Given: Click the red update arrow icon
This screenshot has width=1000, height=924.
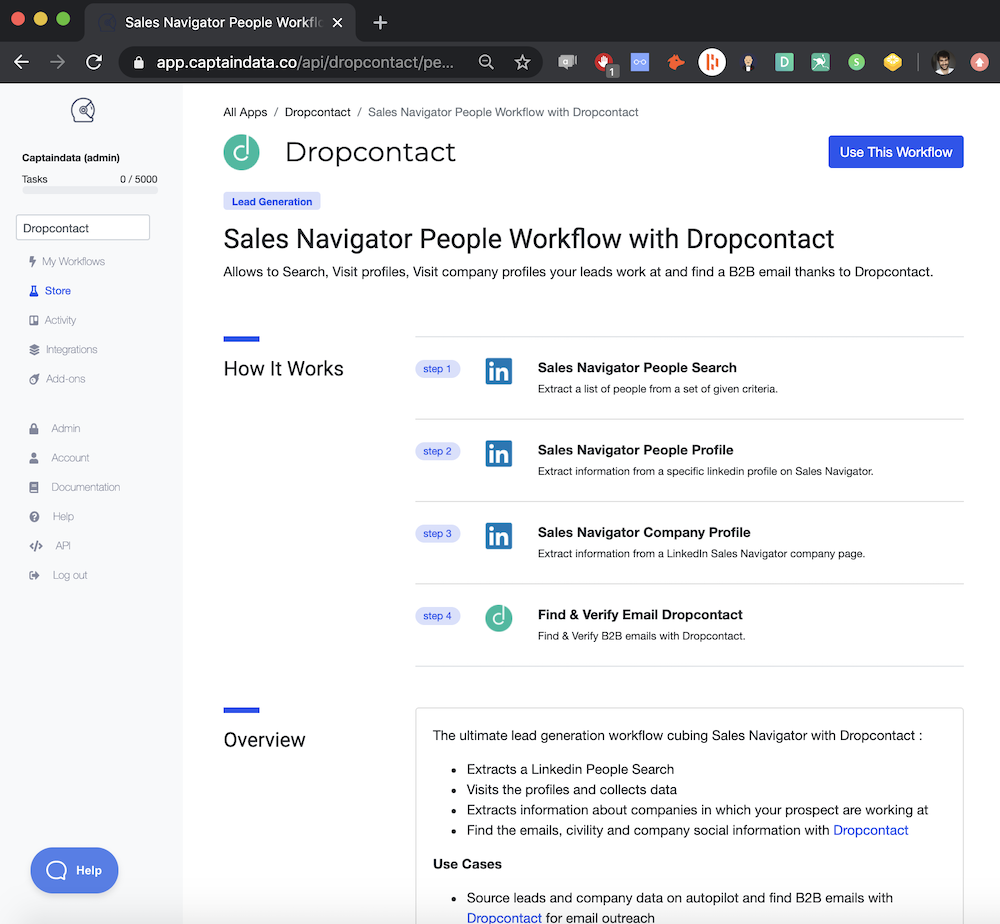Looking at the screenshot, I should tap(980, 62).
